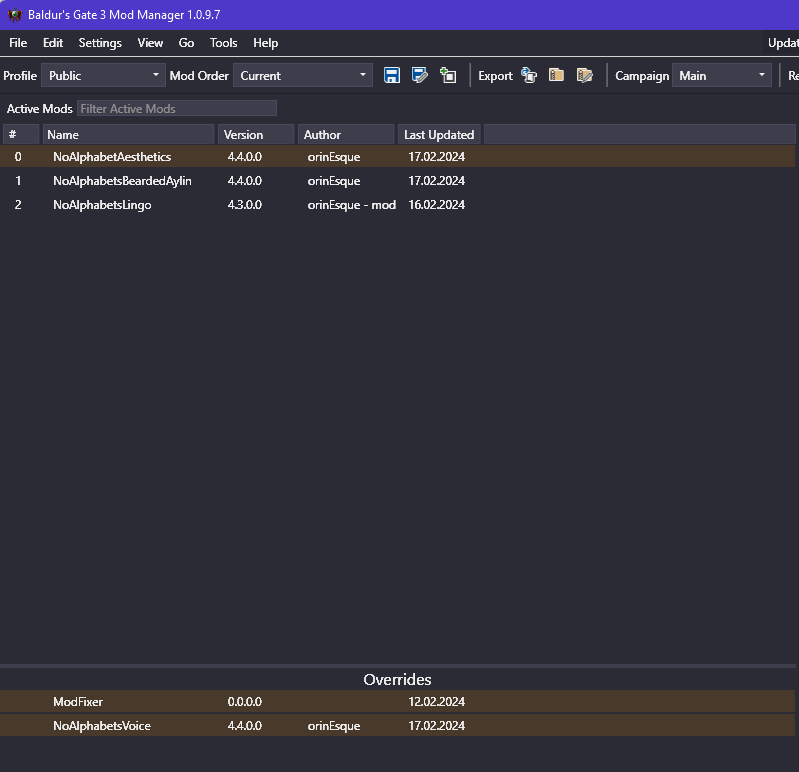
Task: Open the Tools menu
Action: [x=224, y=43]
